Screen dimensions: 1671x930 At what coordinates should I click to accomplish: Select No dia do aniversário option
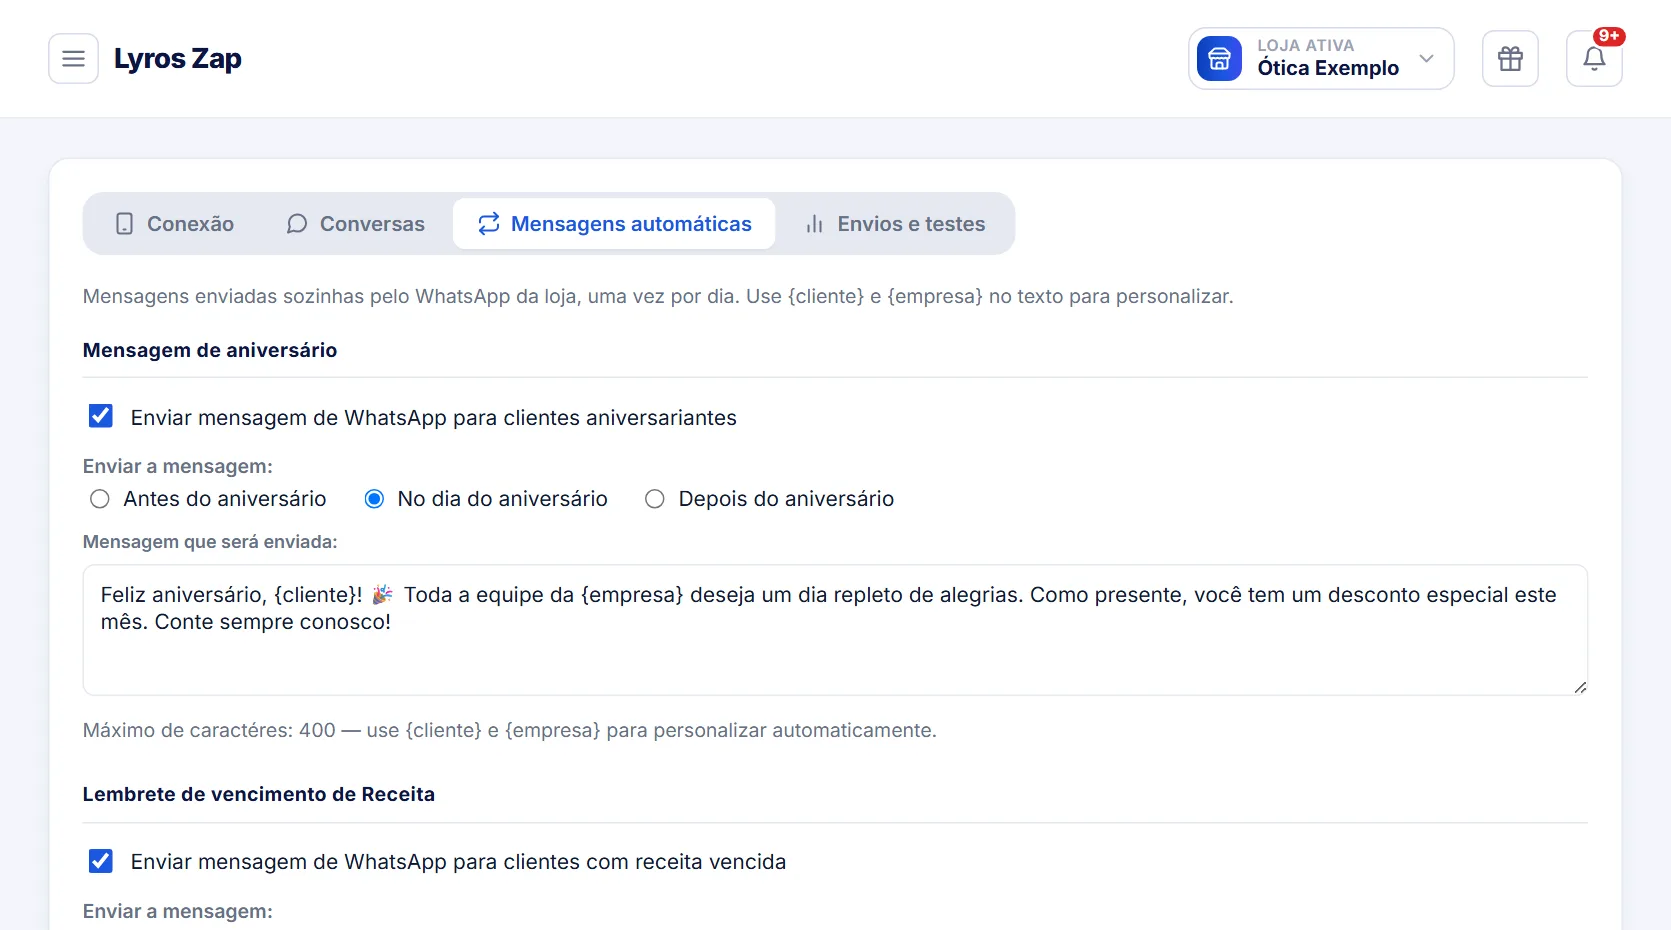(374, 499)
